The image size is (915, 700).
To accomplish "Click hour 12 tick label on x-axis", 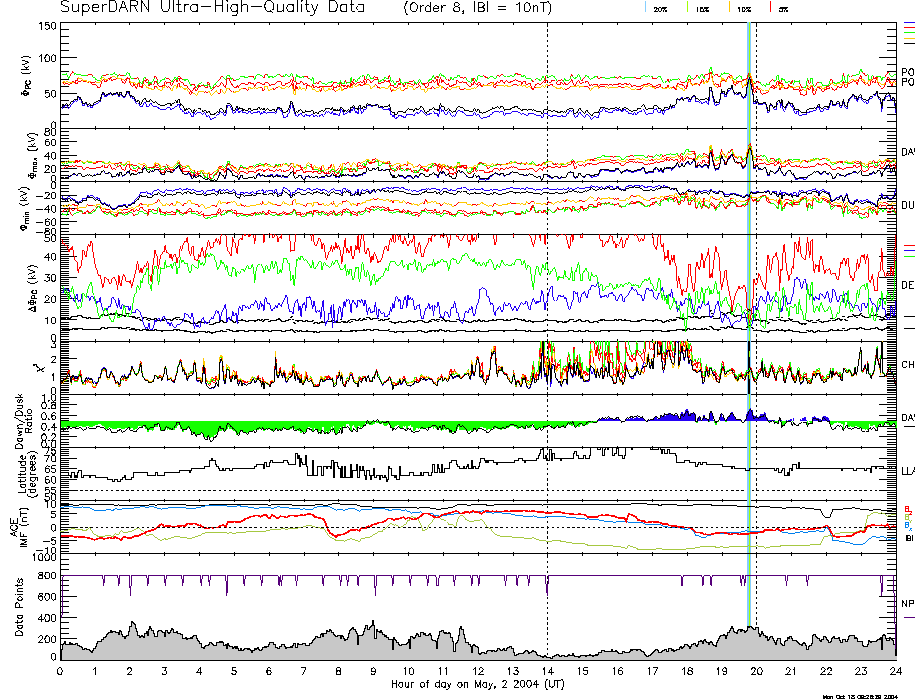I will point(478,672).
